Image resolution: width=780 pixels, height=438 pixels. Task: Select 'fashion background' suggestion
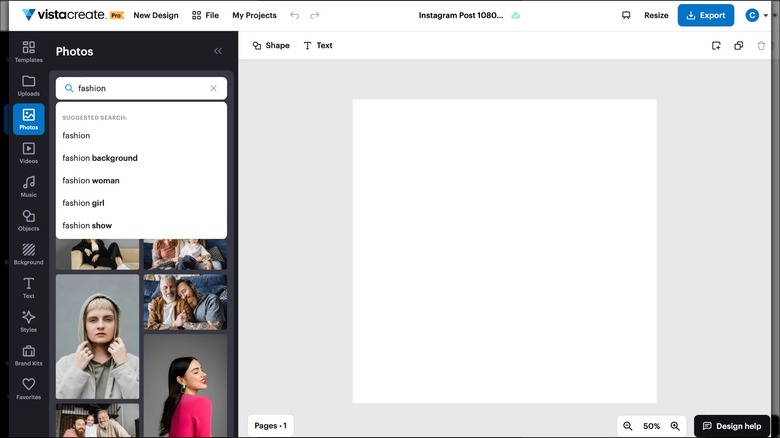100,158
